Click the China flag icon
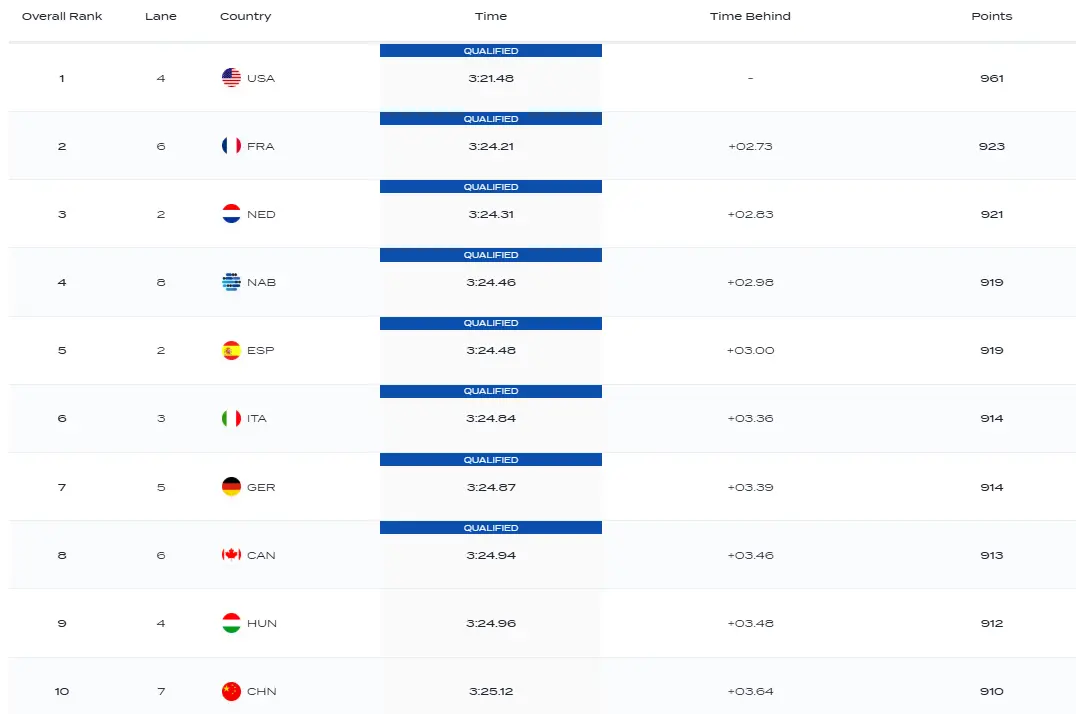Screen dimensions: 1076x714 [231, 691]
